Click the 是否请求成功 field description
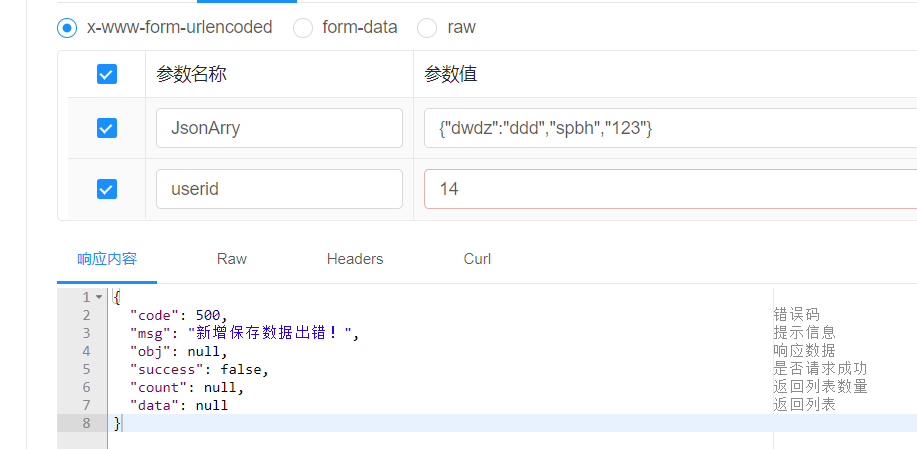This screenshot has height=449, width=917. [820, 369]
